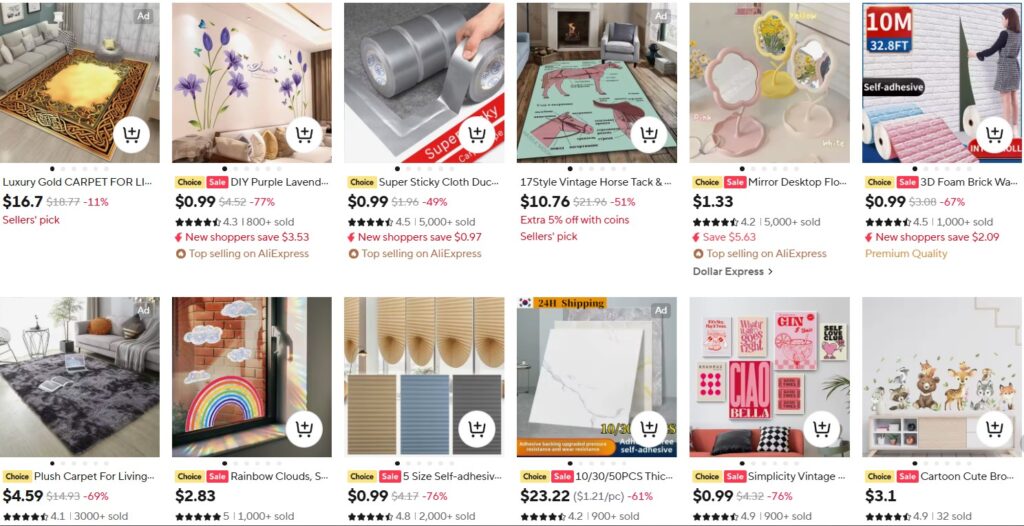Add Simplicity Vintage posters to cart
This screenshot has height=526, width=1024.
click(822, 429)
